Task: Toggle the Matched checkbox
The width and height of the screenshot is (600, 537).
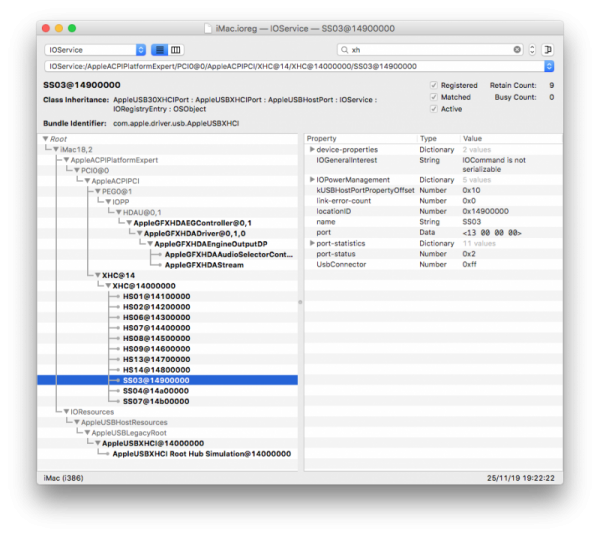Action: tap(434, 97)
